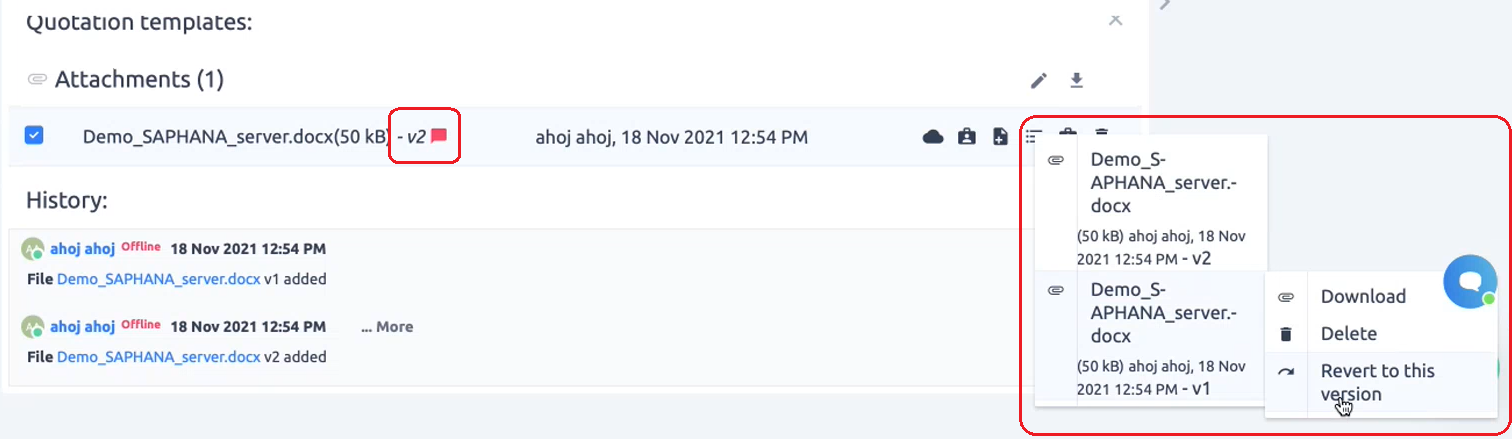1512x439 pixels.
Task: Open the blue chat bubble widget
Action: pyautogui.click(x=1469, y=281)
